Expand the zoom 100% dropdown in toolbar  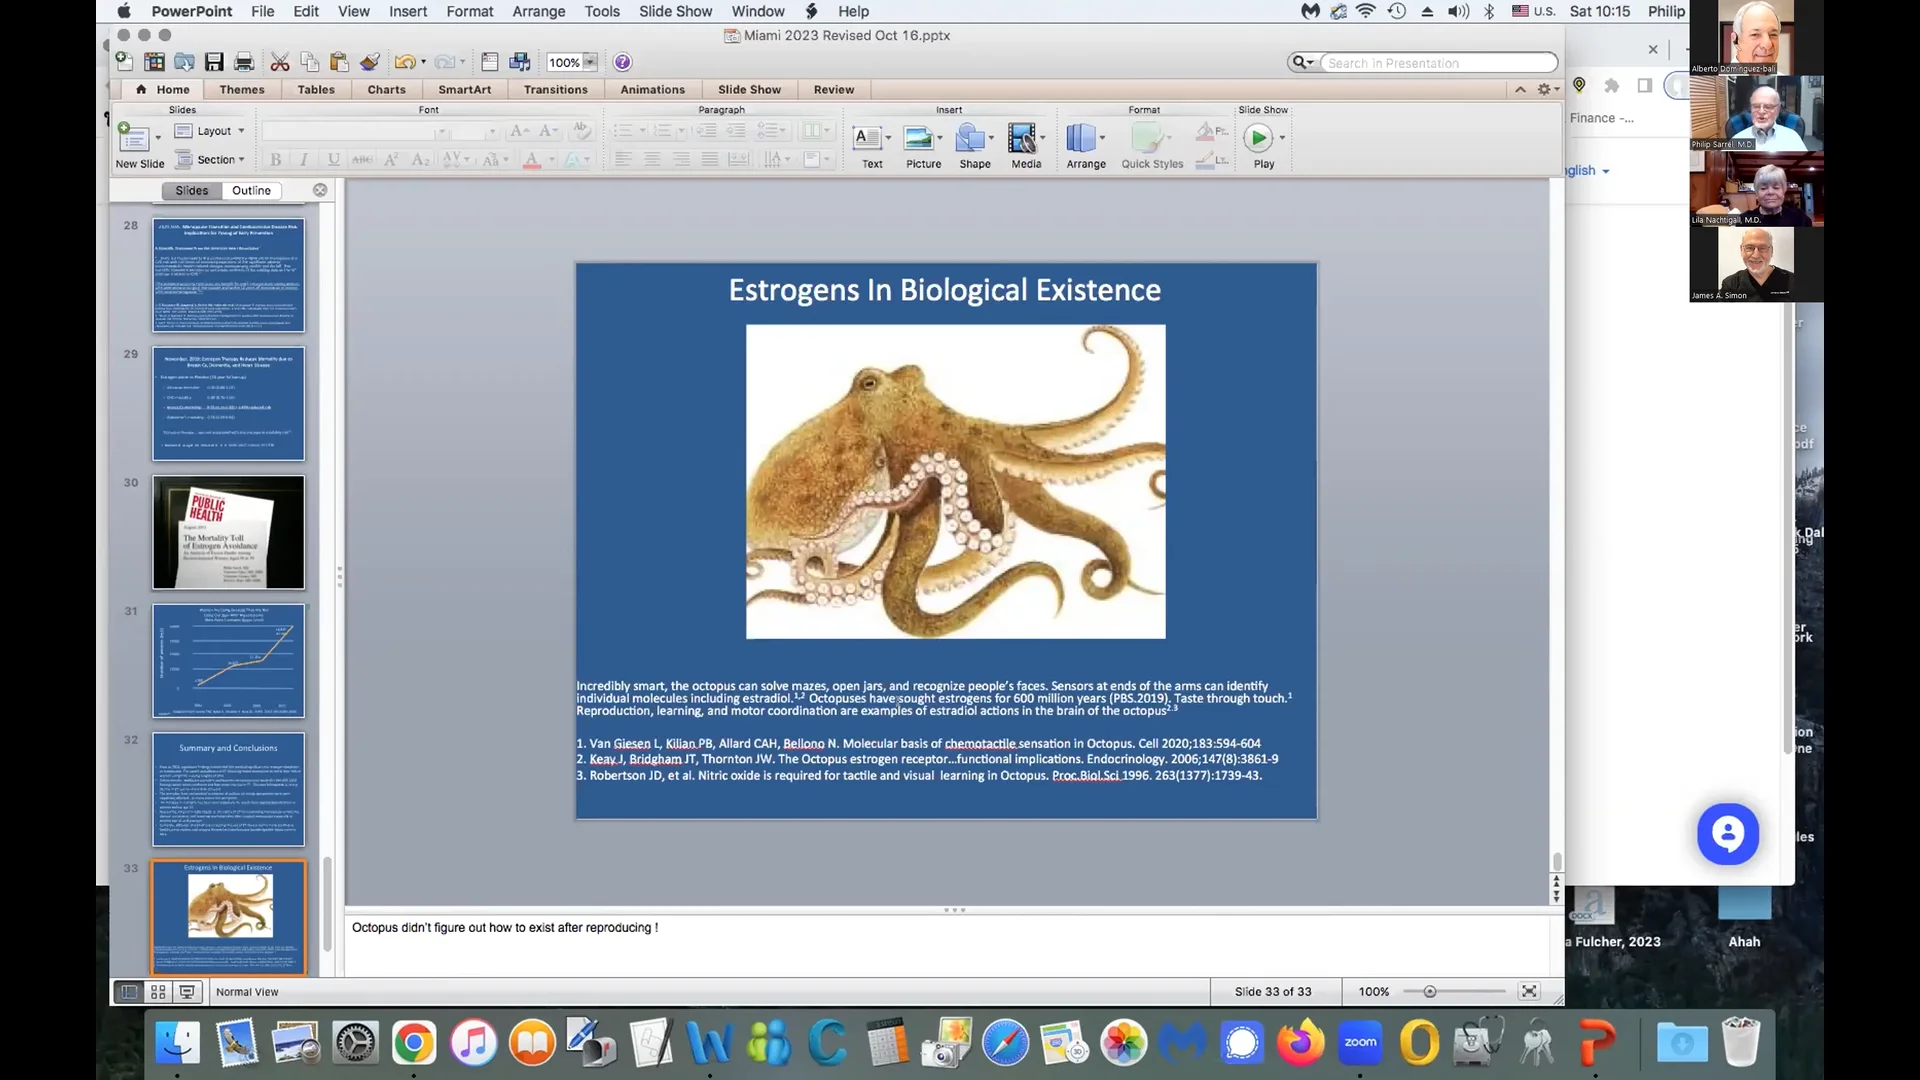590,62
